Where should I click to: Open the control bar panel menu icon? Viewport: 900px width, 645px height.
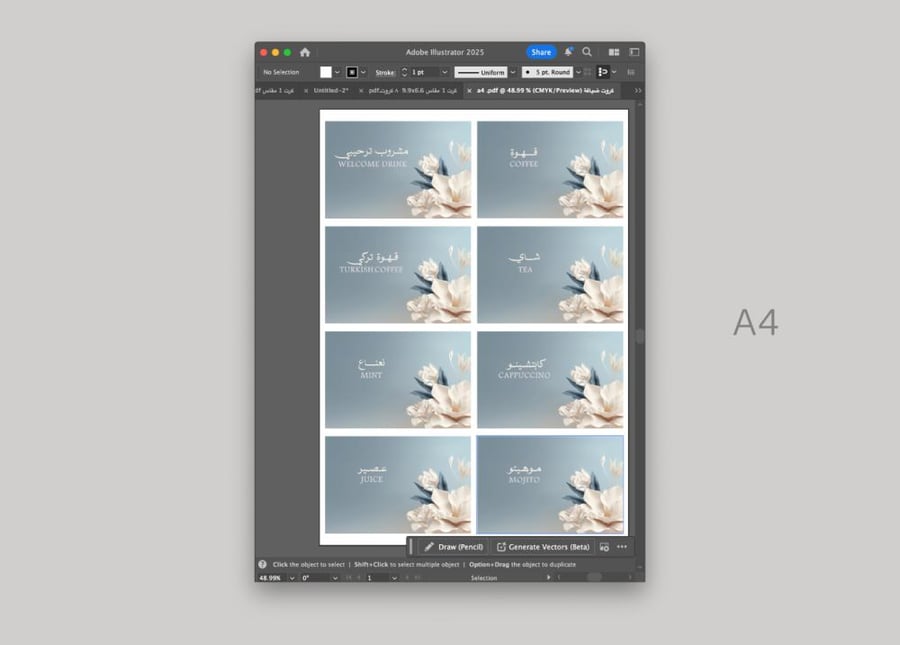631,72
